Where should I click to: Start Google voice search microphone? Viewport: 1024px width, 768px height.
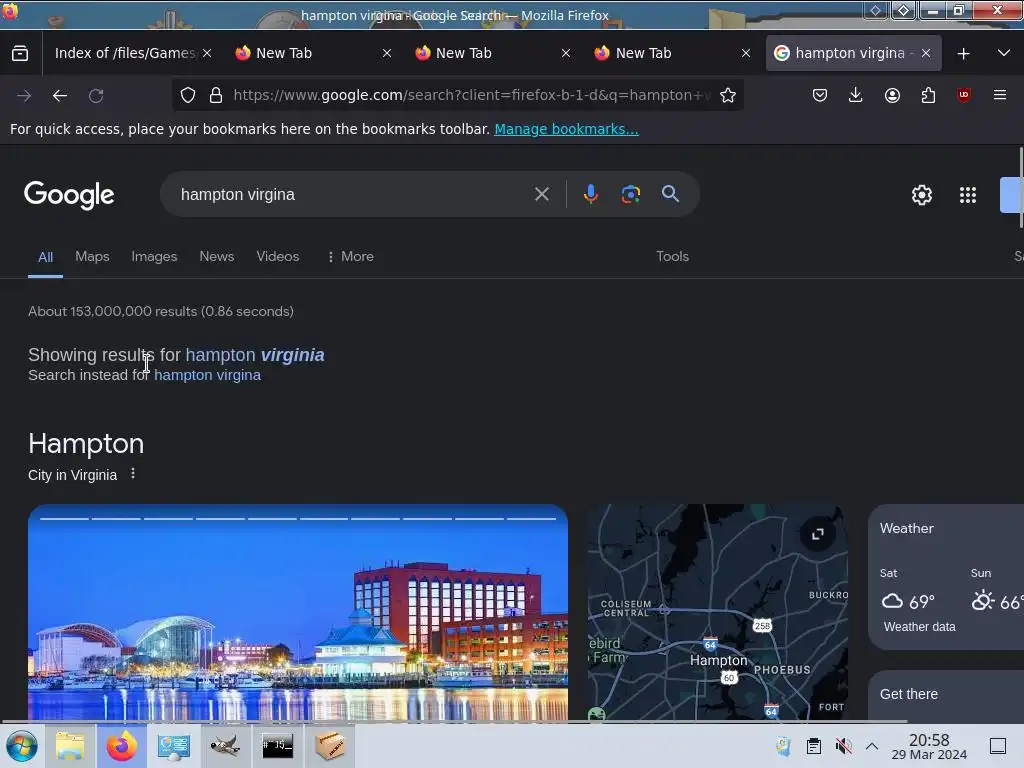(591, 194)
